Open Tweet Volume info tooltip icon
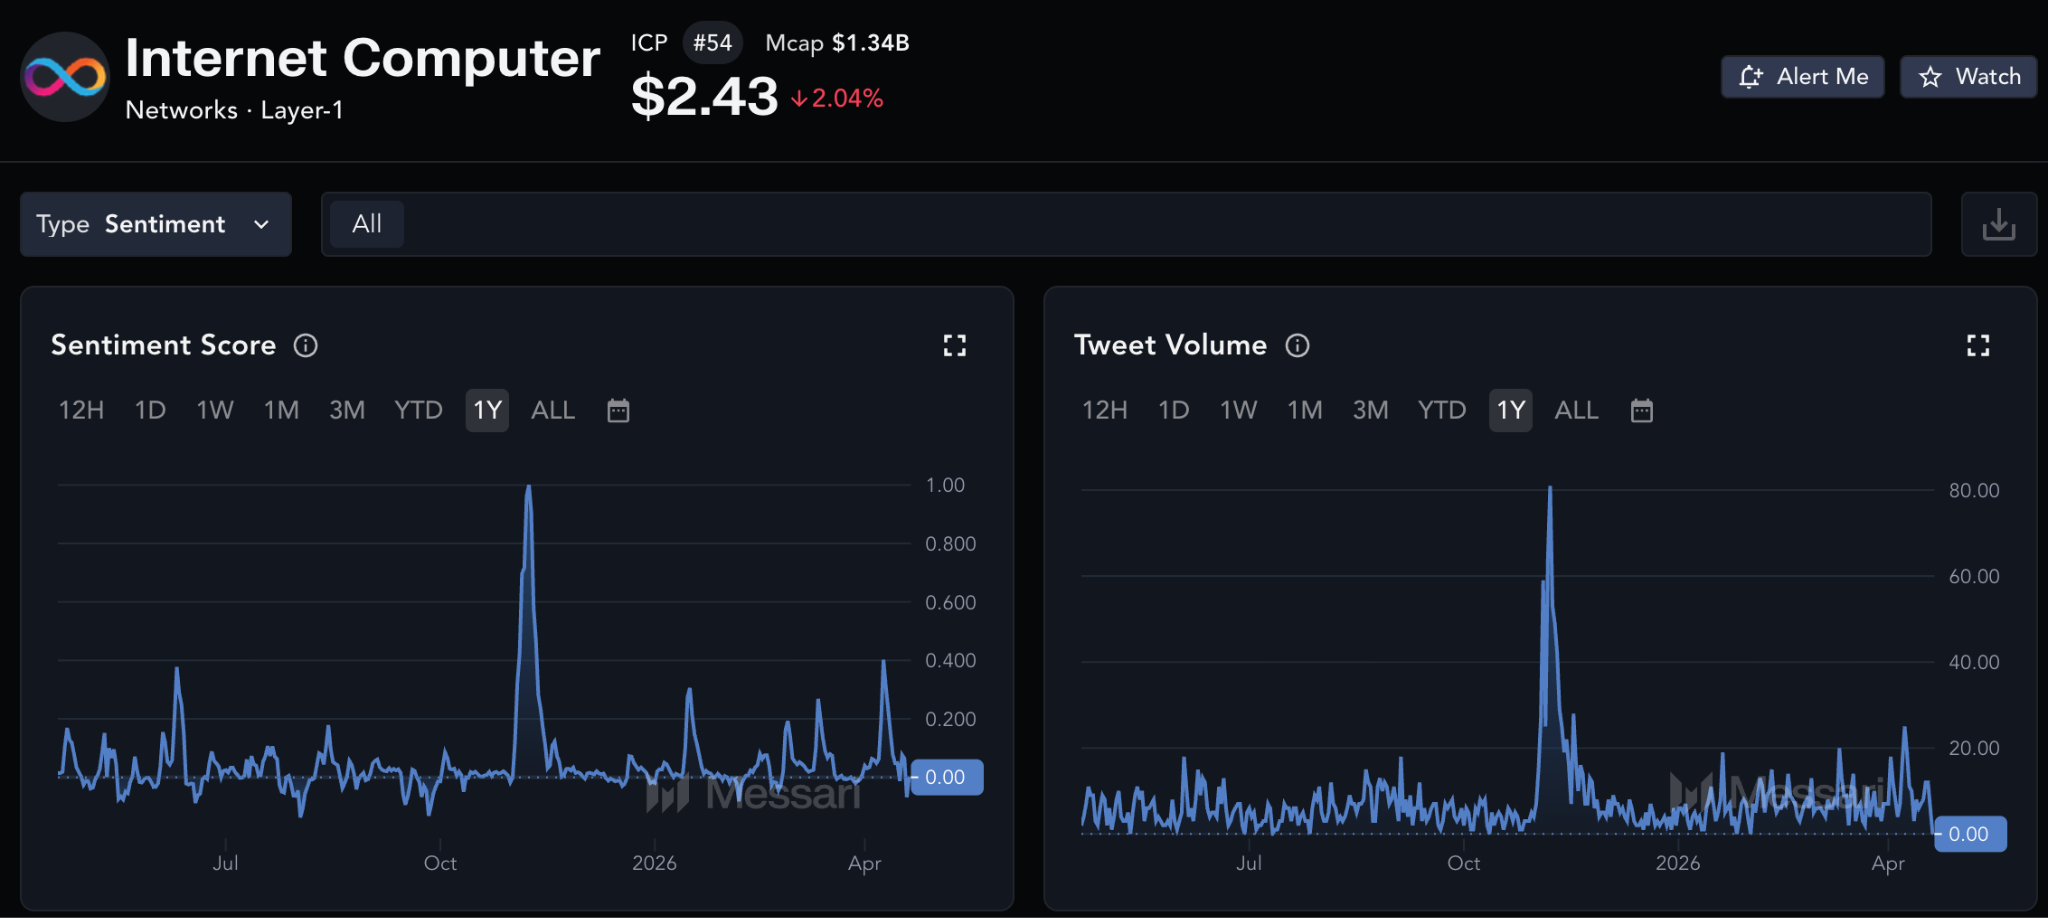2048x918 pixels. pos(1297,346)
